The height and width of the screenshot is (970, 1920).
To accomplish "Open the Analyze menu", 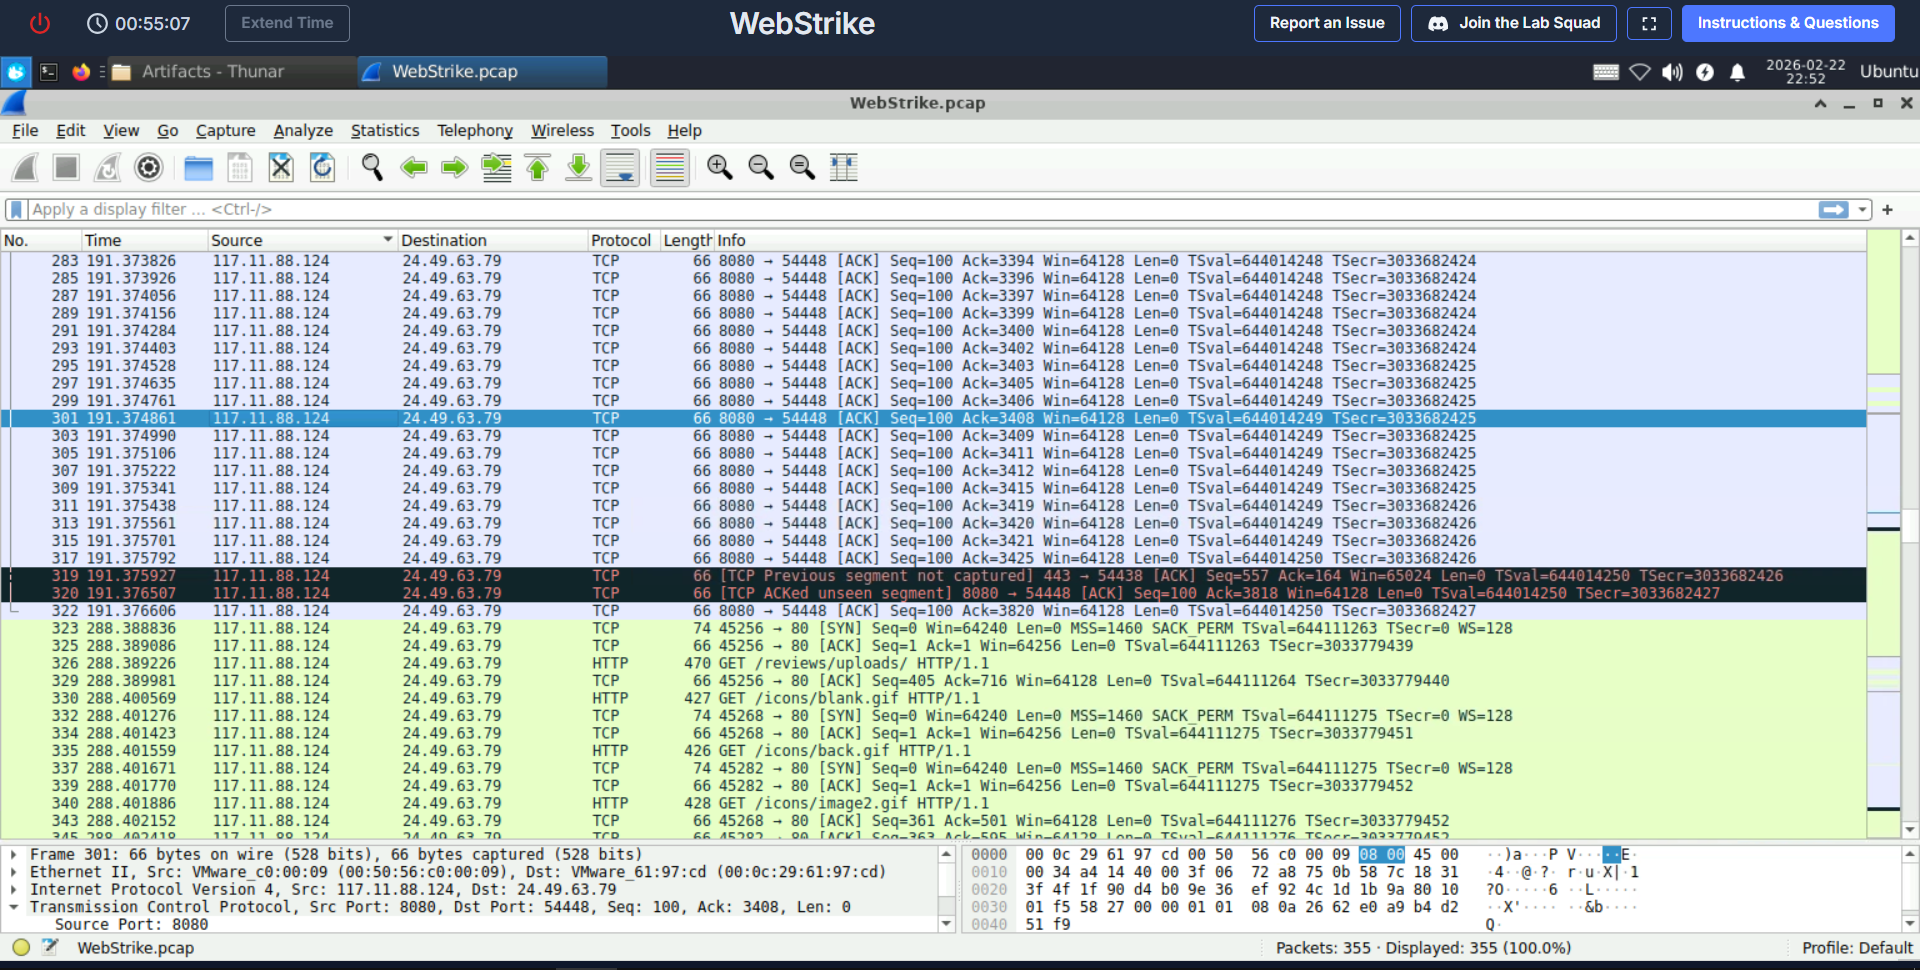I will pyautogui.click(x=303, y=130).
